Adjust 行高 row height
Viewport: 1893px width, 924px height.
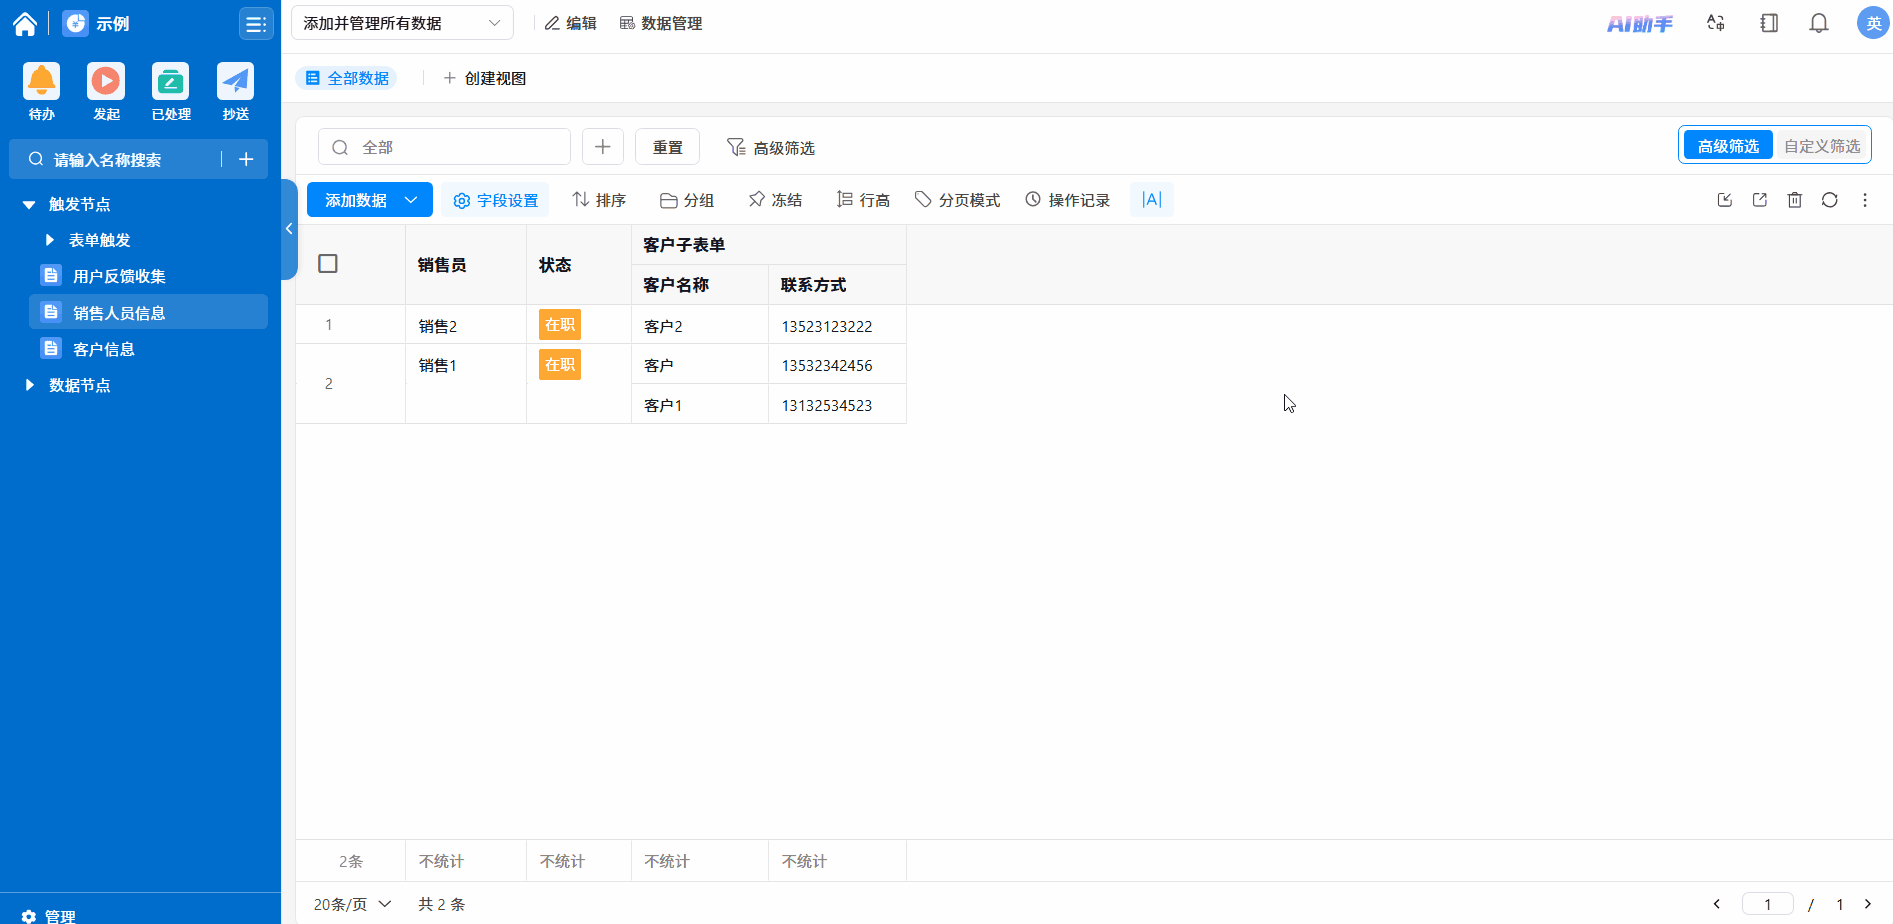(x=863, y=200)
